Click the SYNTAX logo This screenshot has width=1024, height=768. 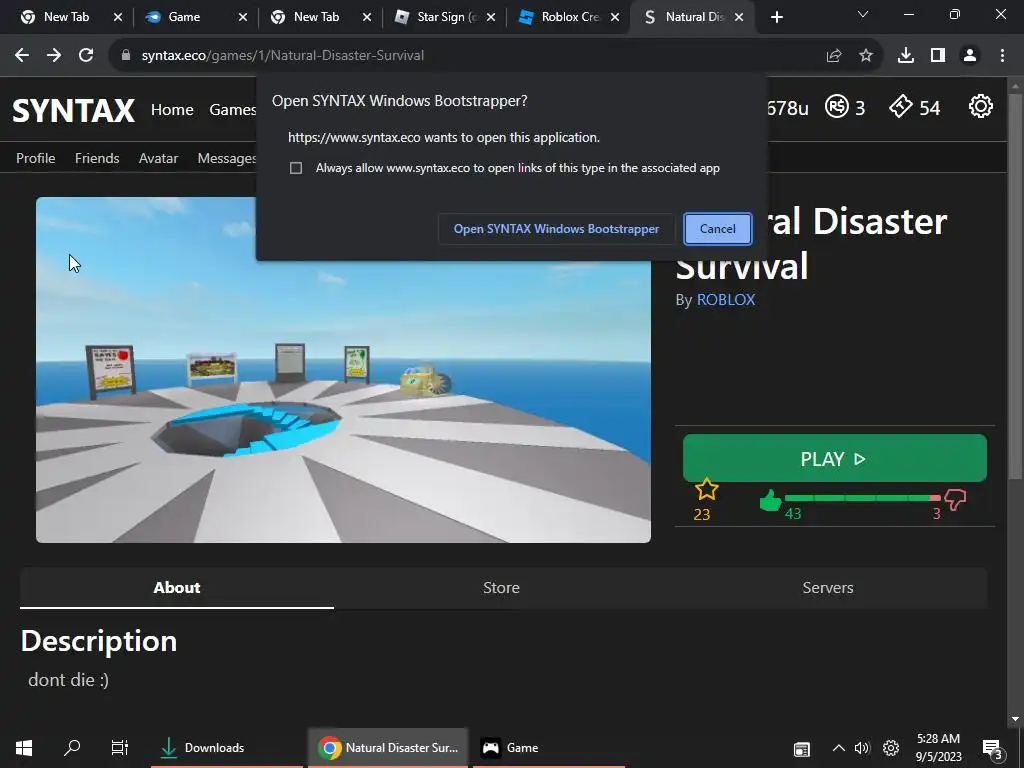[x=74, y=110]
